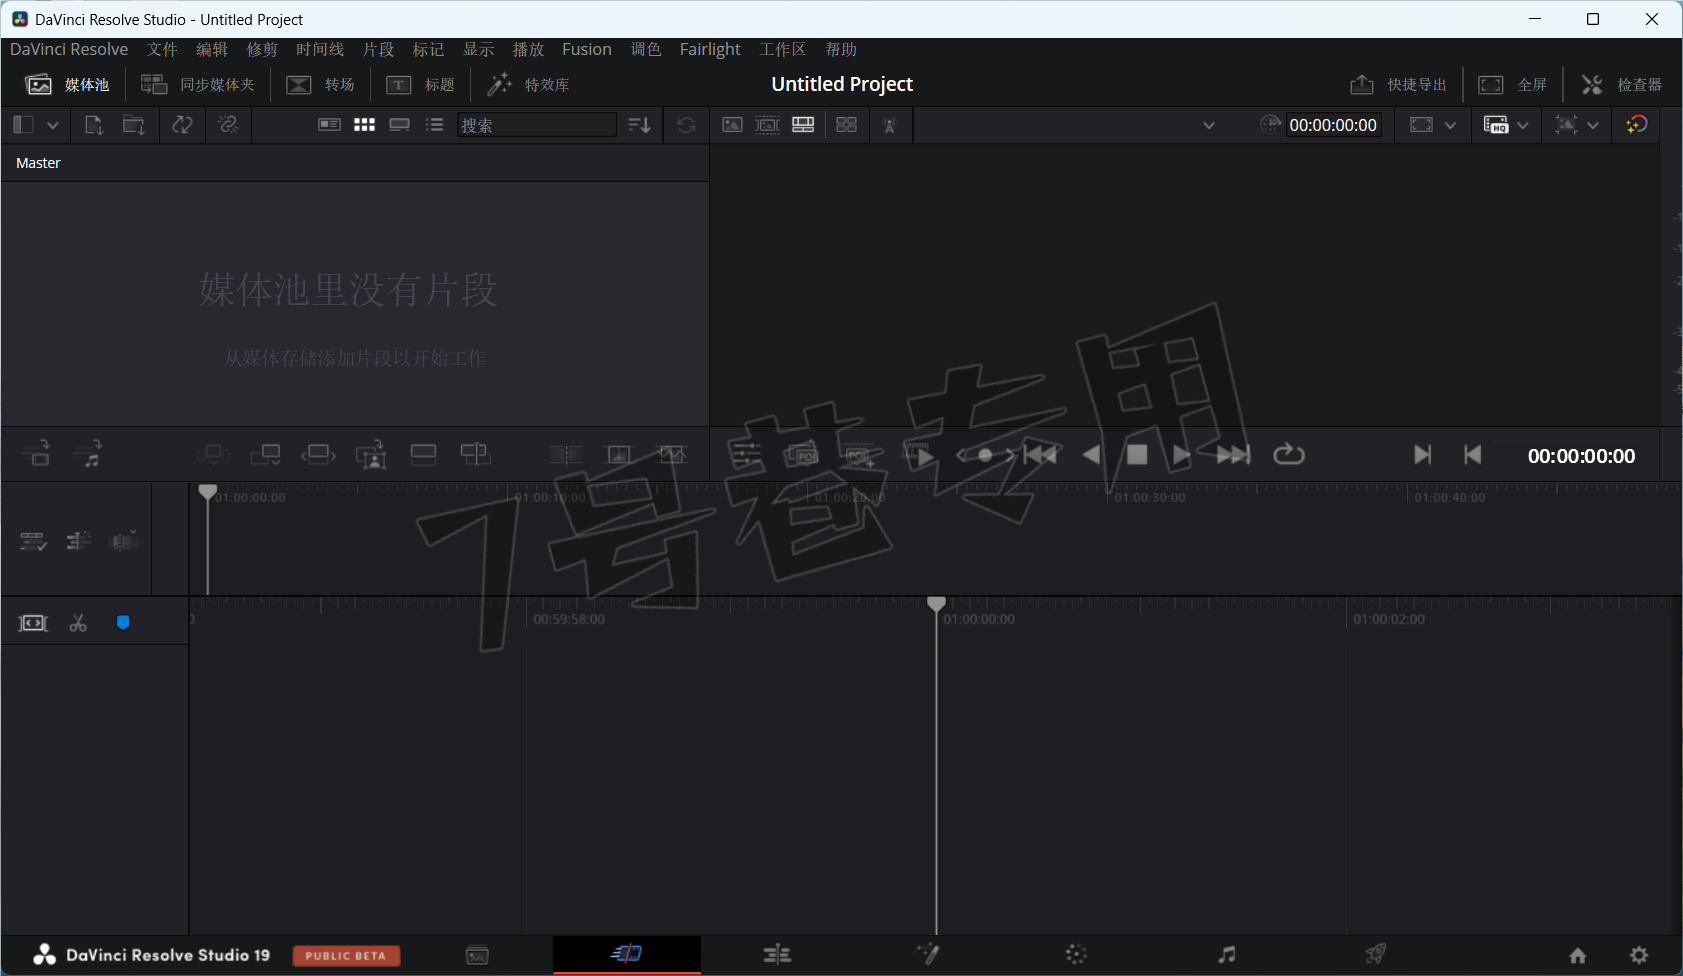Click the Split clip scissors icon
Viewport: 1683px width, 976px height.
78,624
